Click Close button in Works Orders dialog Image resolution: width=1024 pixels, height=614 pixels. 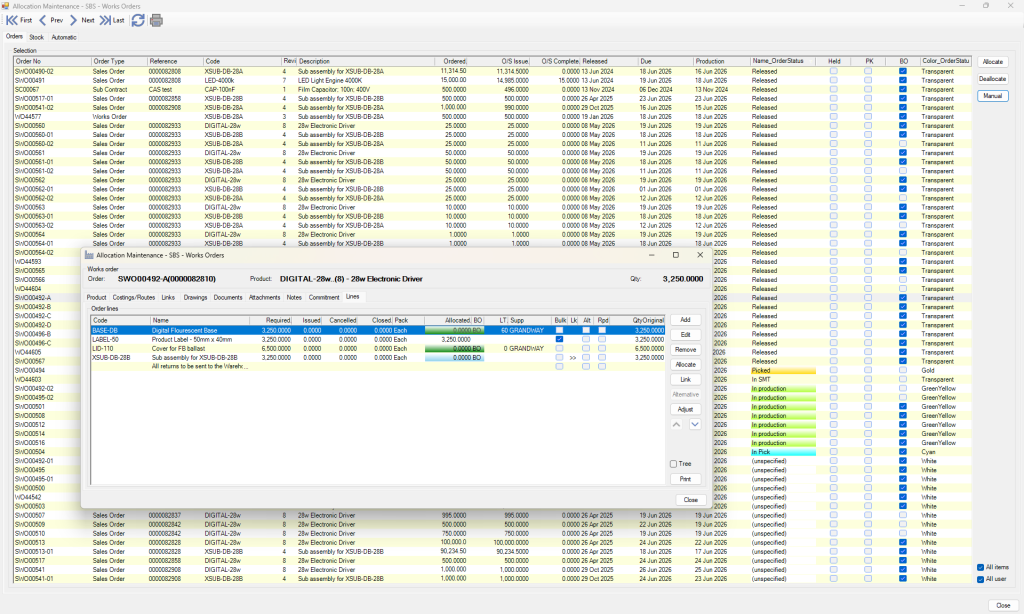coord(691,500)
